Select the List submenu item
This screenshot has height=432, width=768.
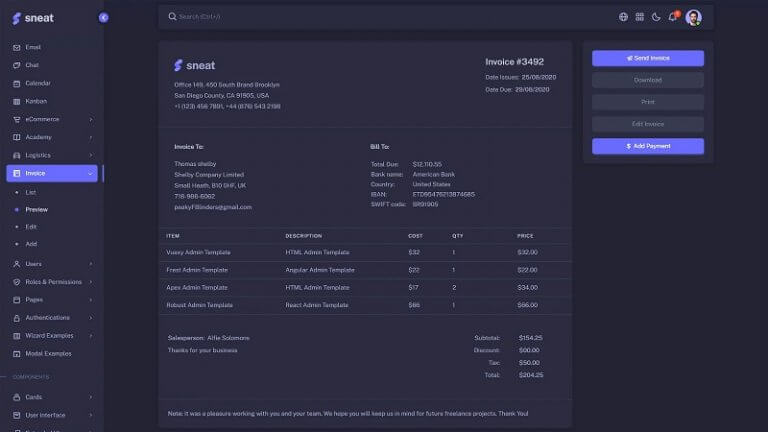31,192
